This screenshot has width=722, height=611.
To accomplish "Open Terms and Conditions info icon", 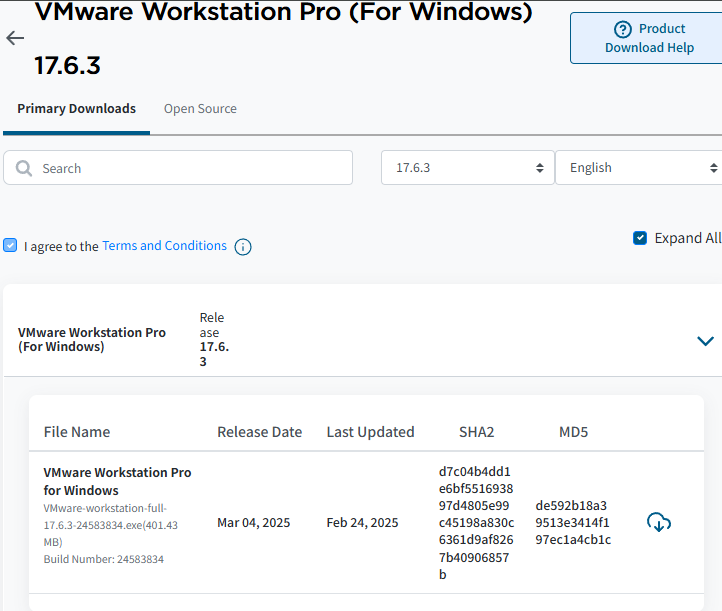I will tap(243, 247).
